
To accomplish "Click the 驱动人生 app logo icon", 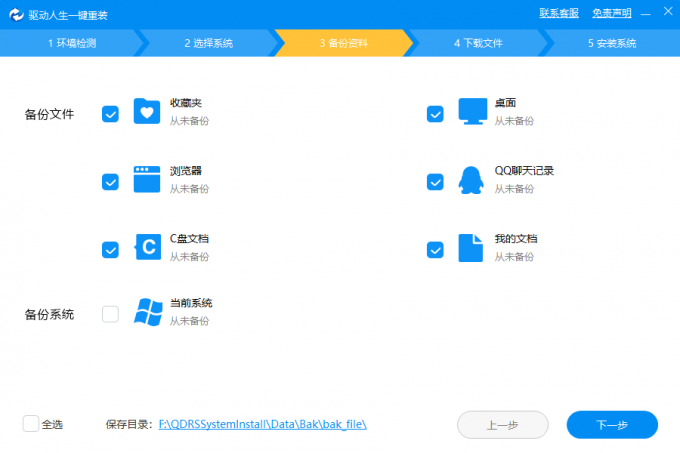I will pos(15,13).
